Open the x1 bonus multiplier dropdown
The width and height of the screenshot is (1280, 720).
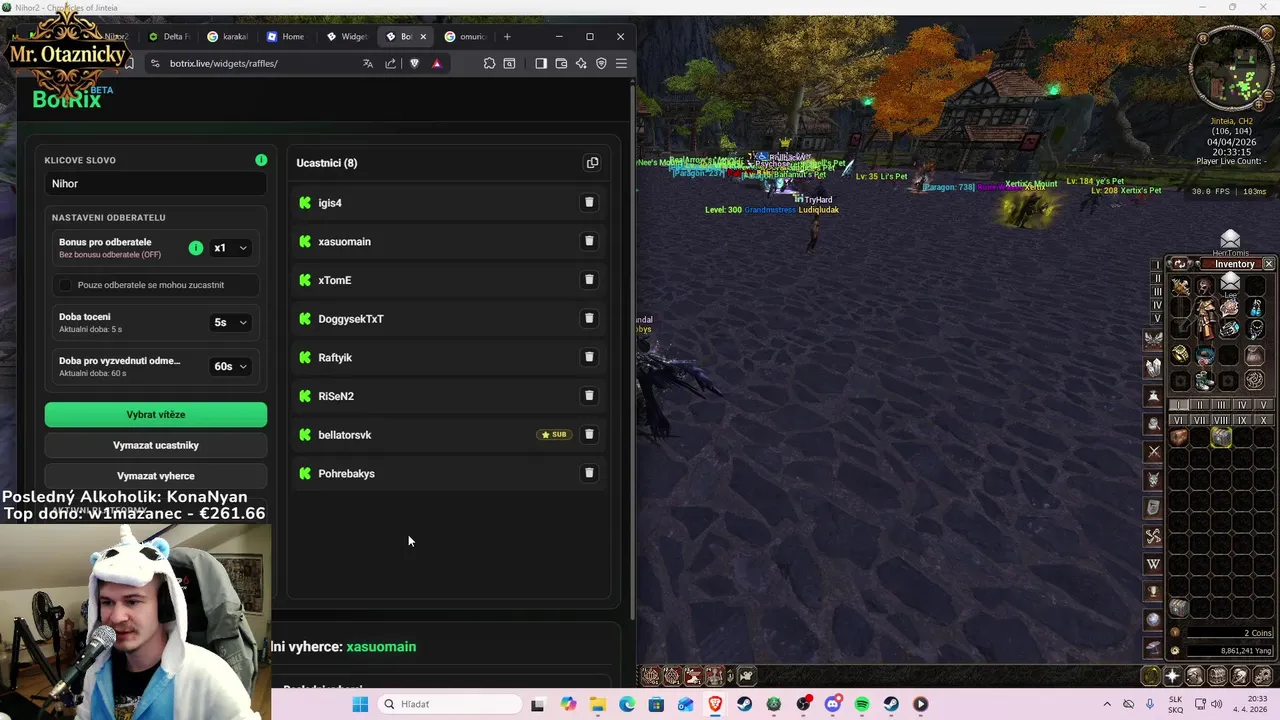coord(230,248)
